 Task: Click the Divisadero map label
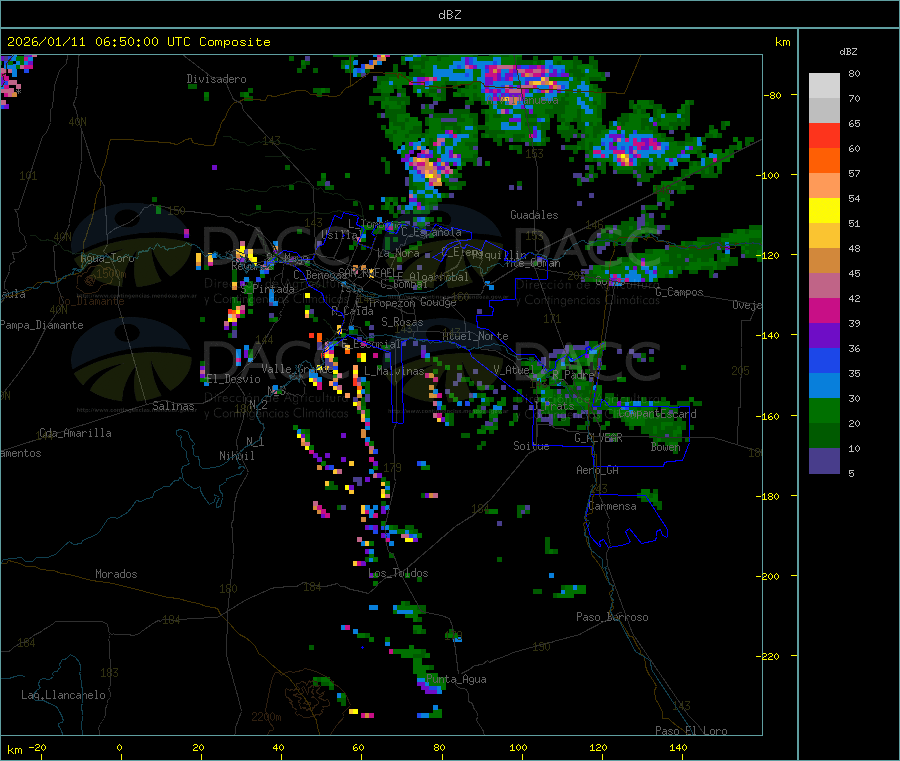[216, 79]
